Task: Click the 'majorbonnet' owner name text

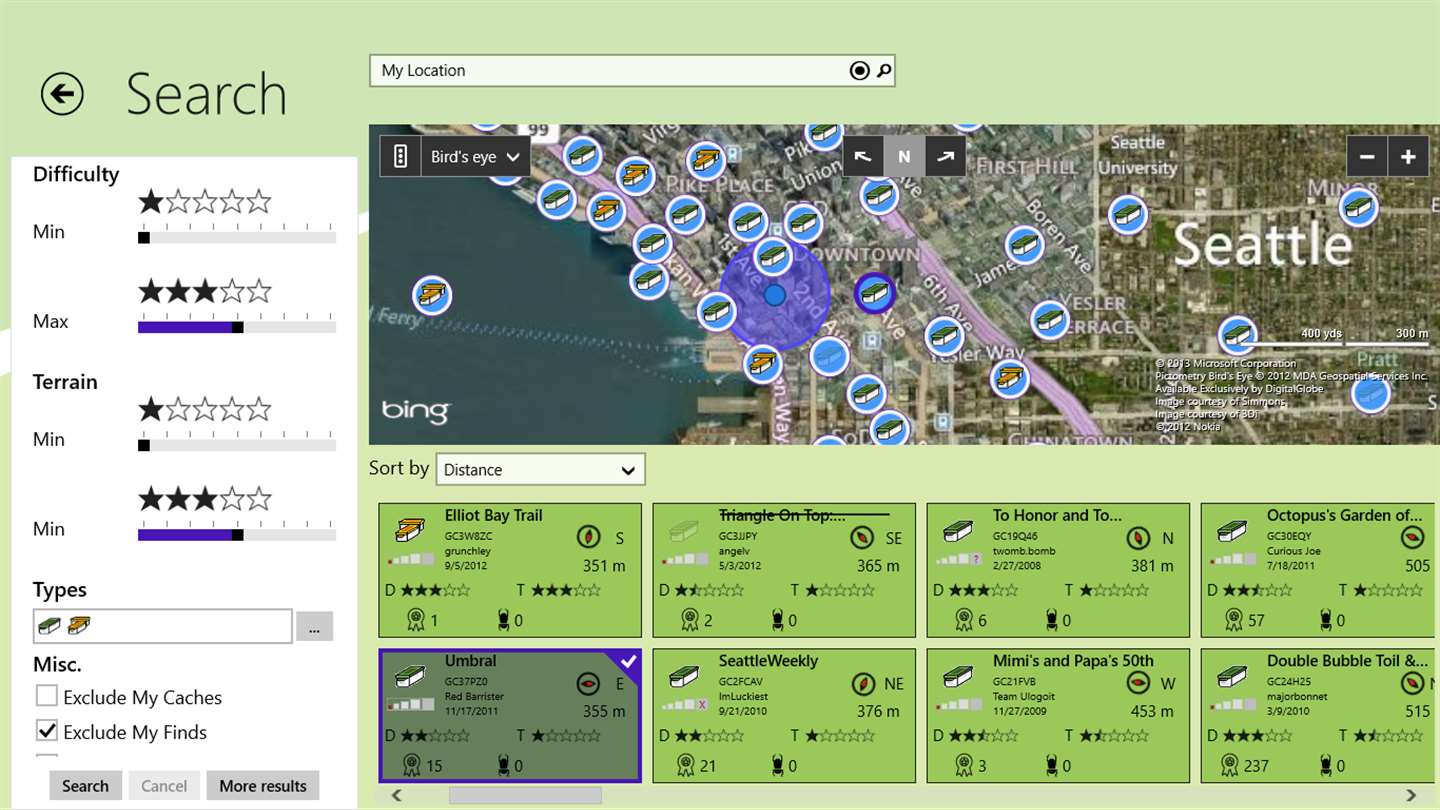Action: pos(1295,696)
